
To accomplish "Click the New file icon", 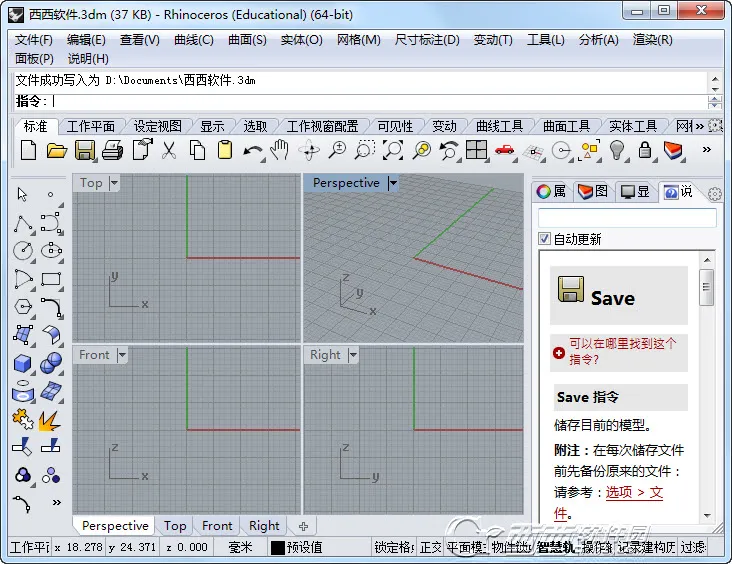I will tap(28, 150).
